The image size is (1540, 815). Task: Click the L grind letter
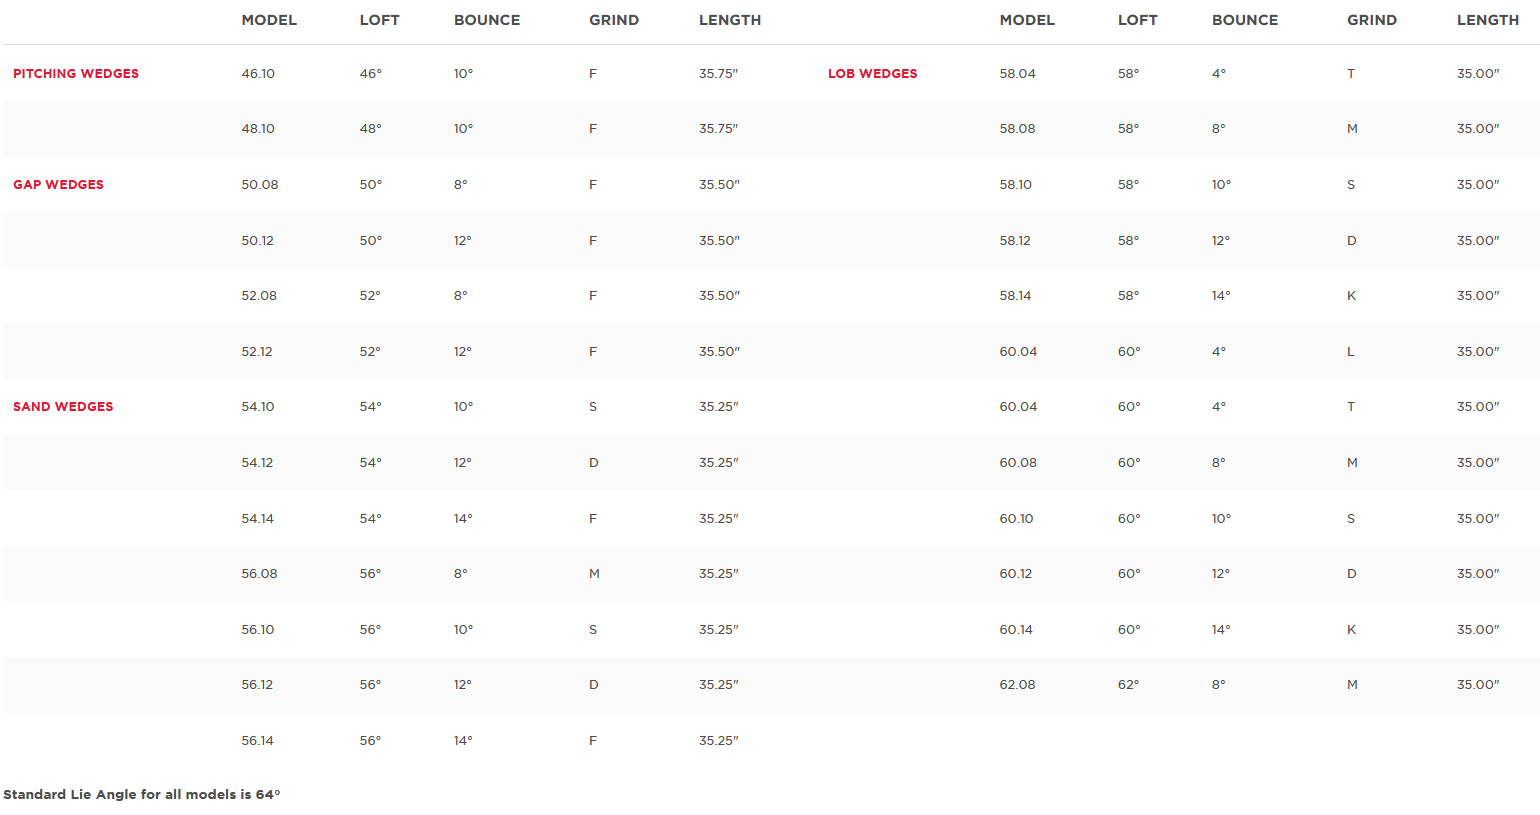[1351, 352]
